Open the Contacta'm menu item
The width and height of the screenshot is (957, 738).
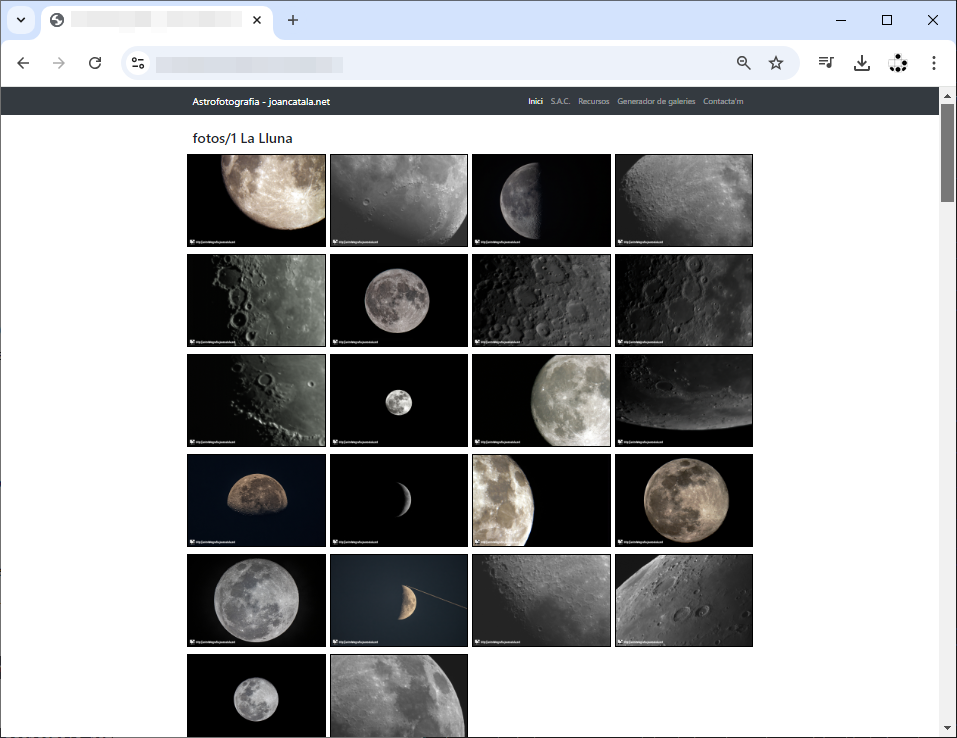point(723,101)
